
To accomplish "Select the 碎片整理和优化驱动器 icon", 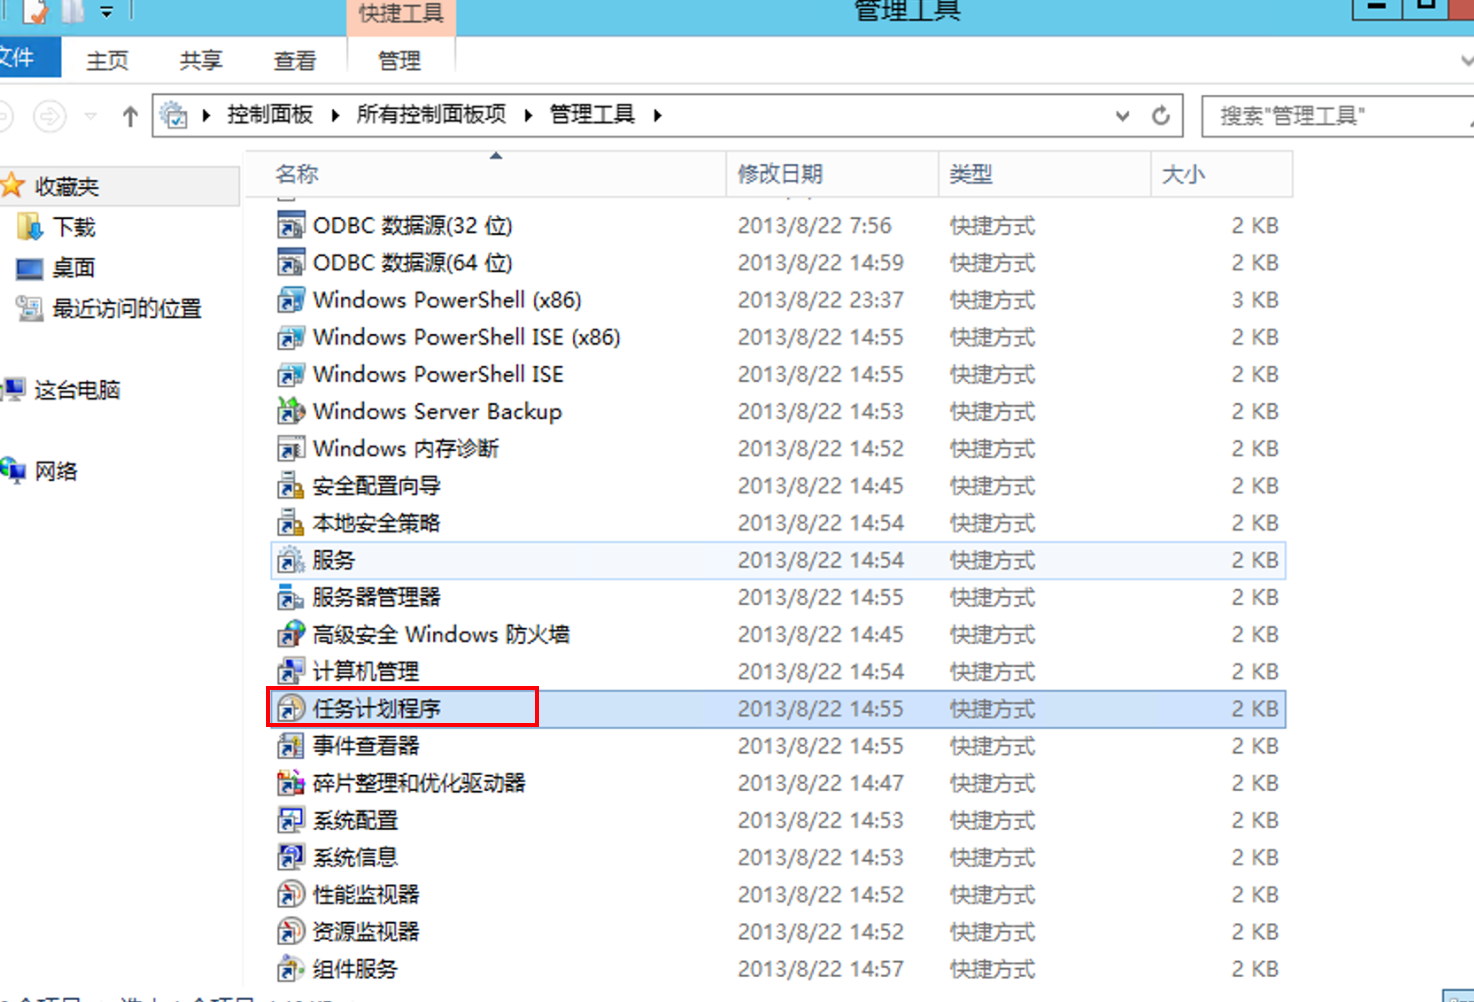I will tap(290, 783).
